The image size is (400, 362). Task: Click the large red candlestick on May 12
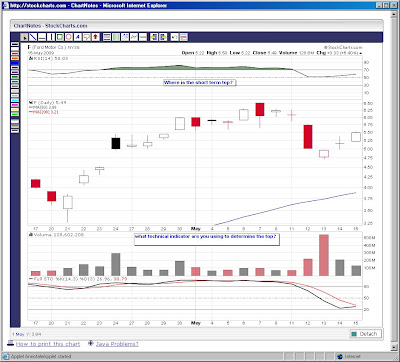pyautogui.click(x=308, y=137)
